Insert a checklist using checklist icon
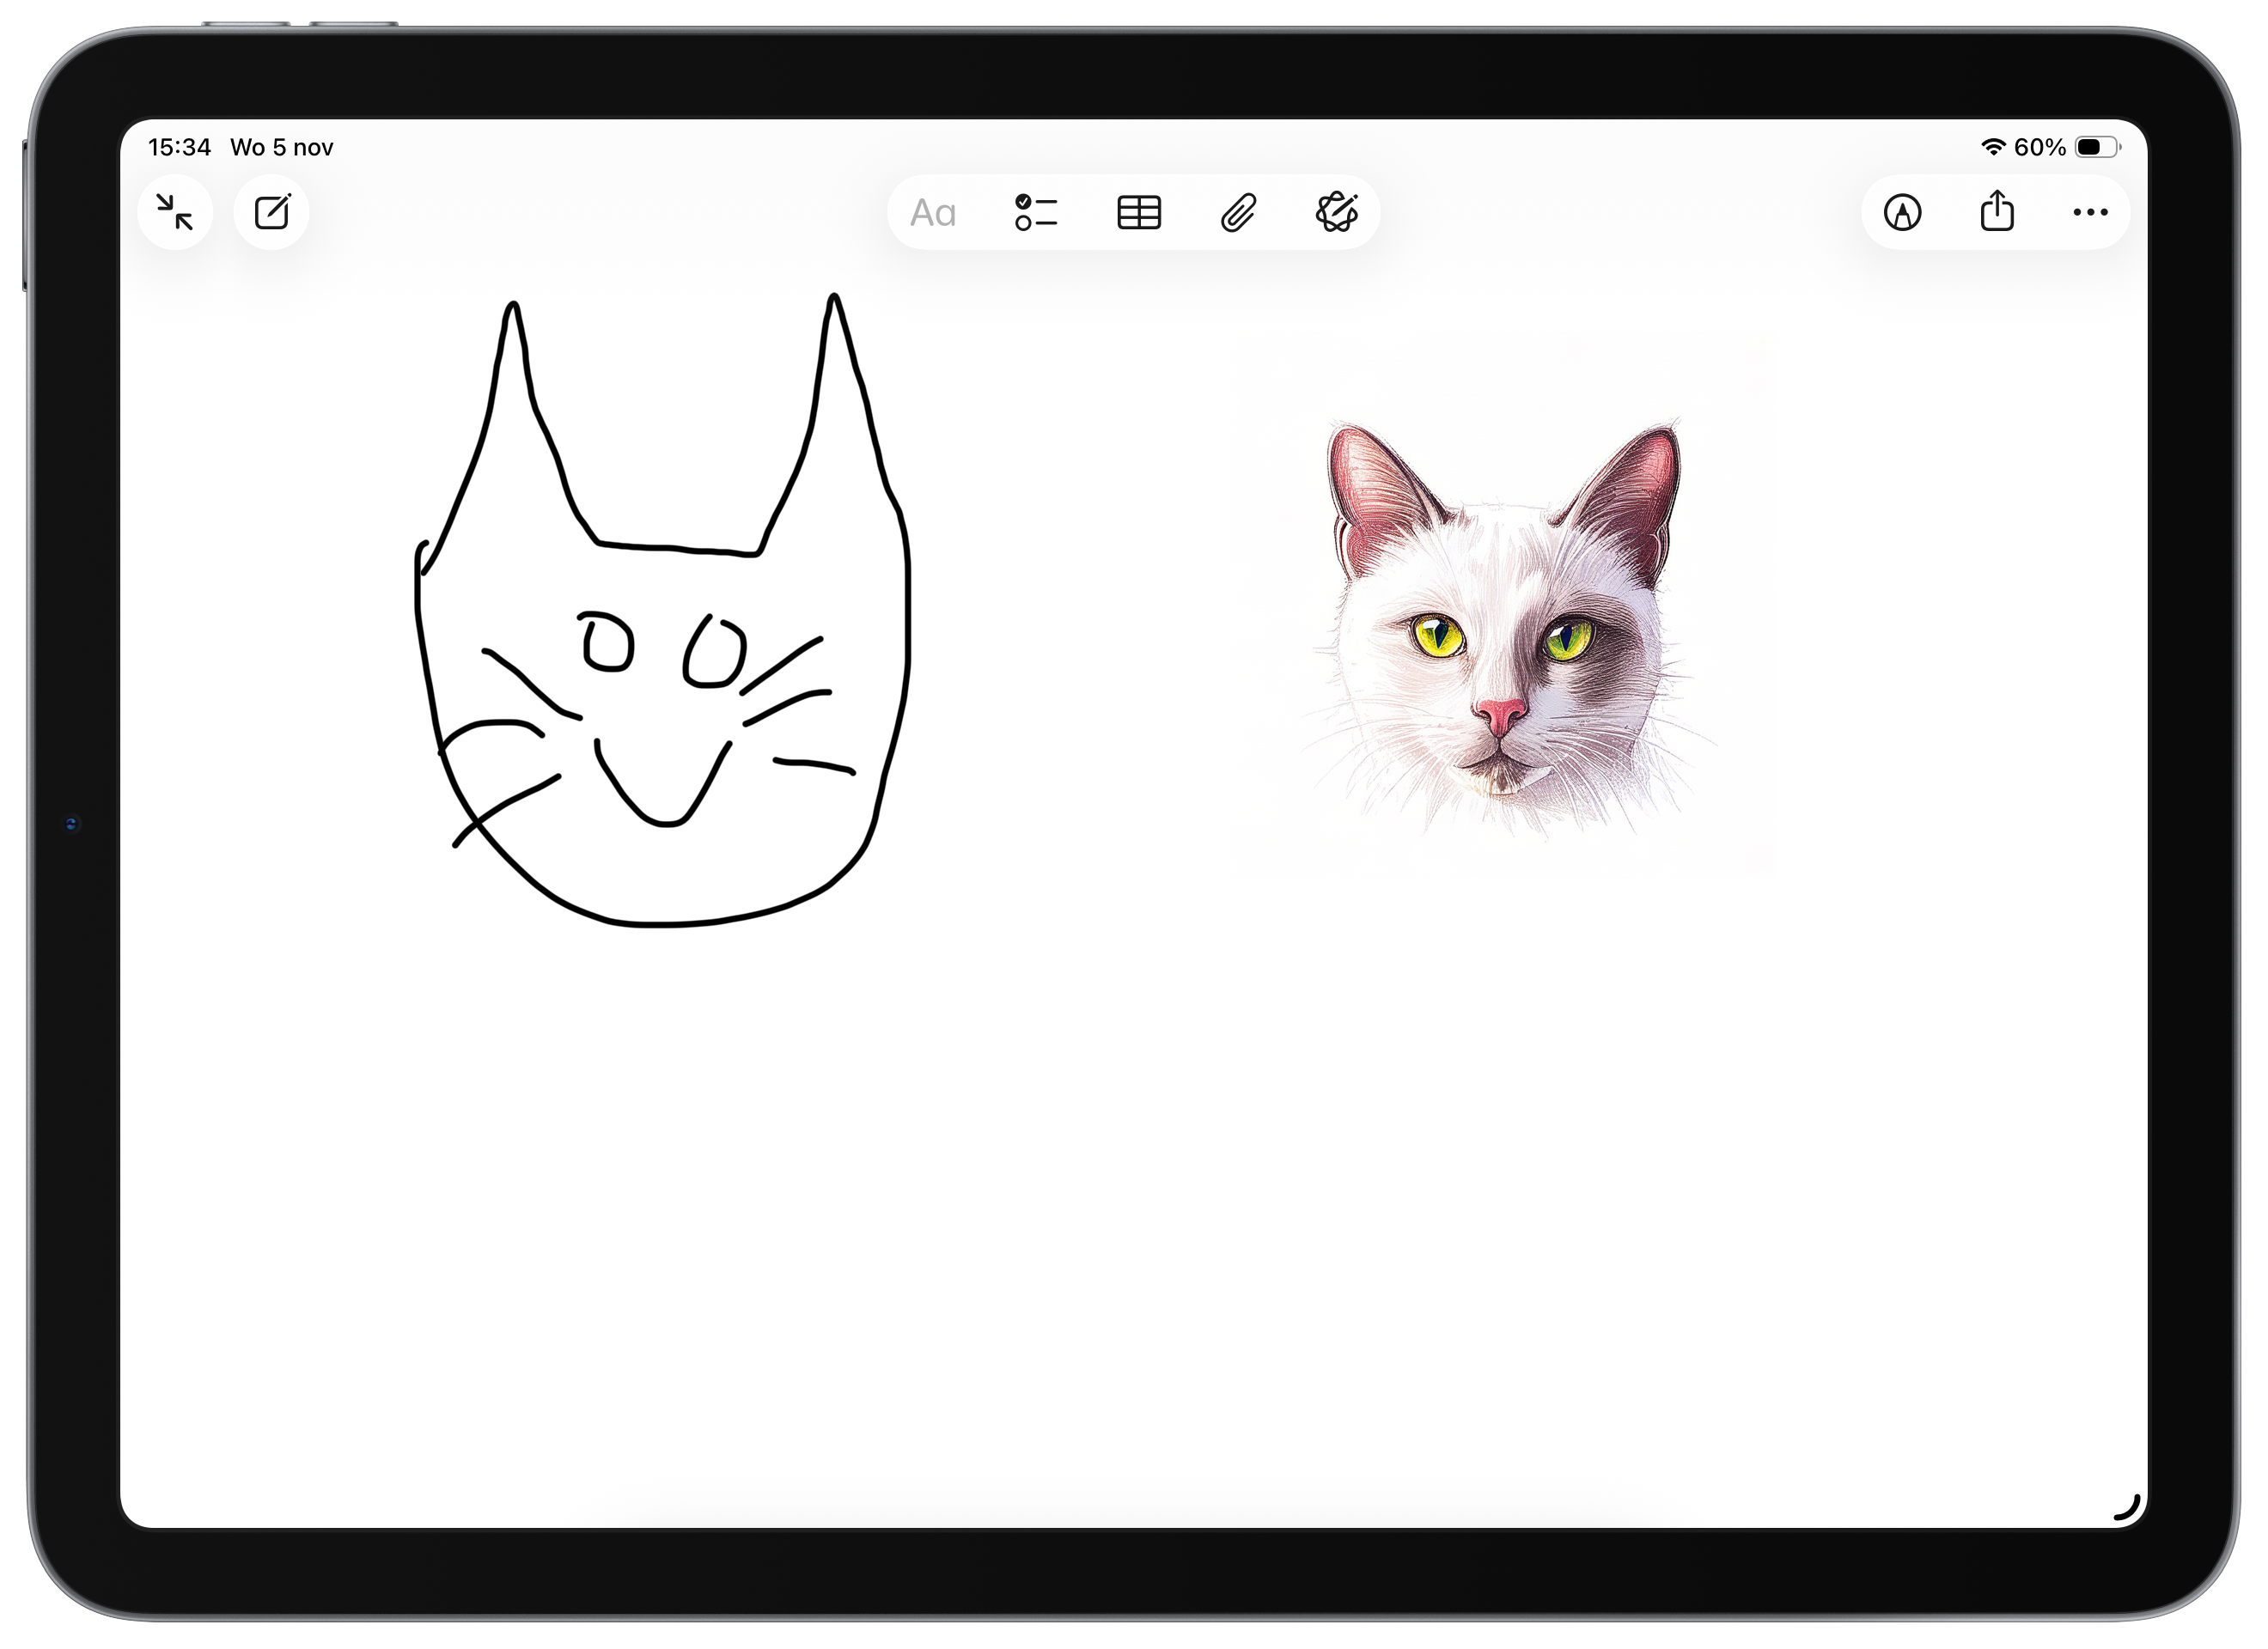Image resolution: width=2268 pixels, height=1649 pixels. [1035, 213]
